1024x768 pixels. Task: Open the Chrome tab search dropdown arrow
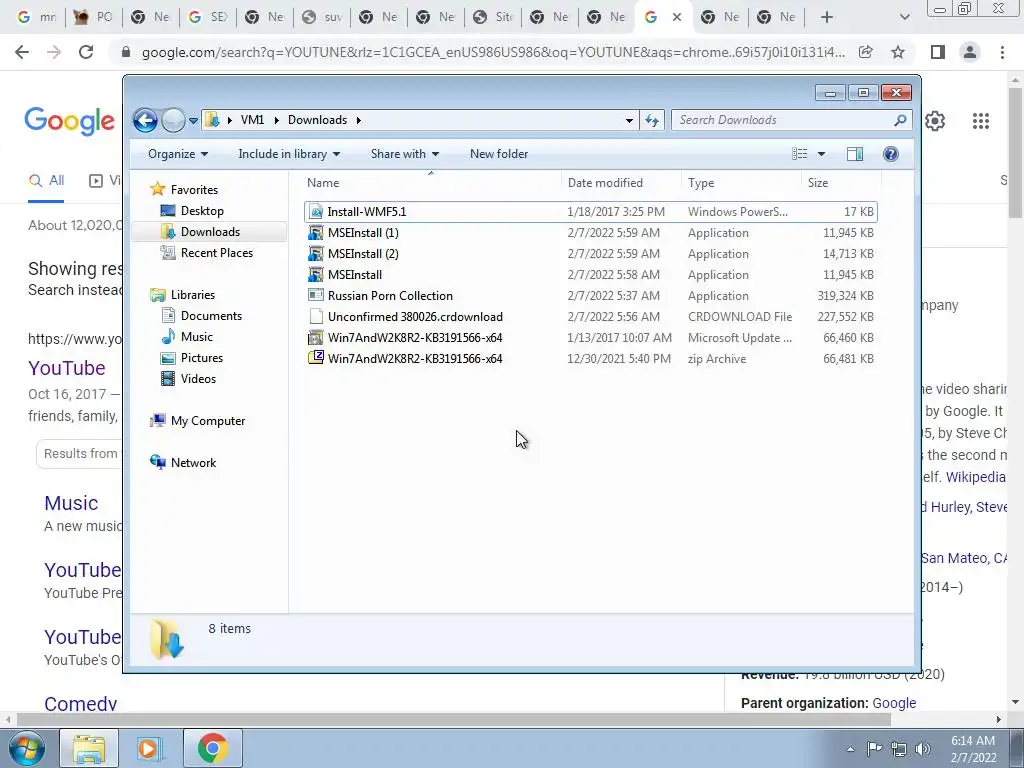[x=904, y=17]
